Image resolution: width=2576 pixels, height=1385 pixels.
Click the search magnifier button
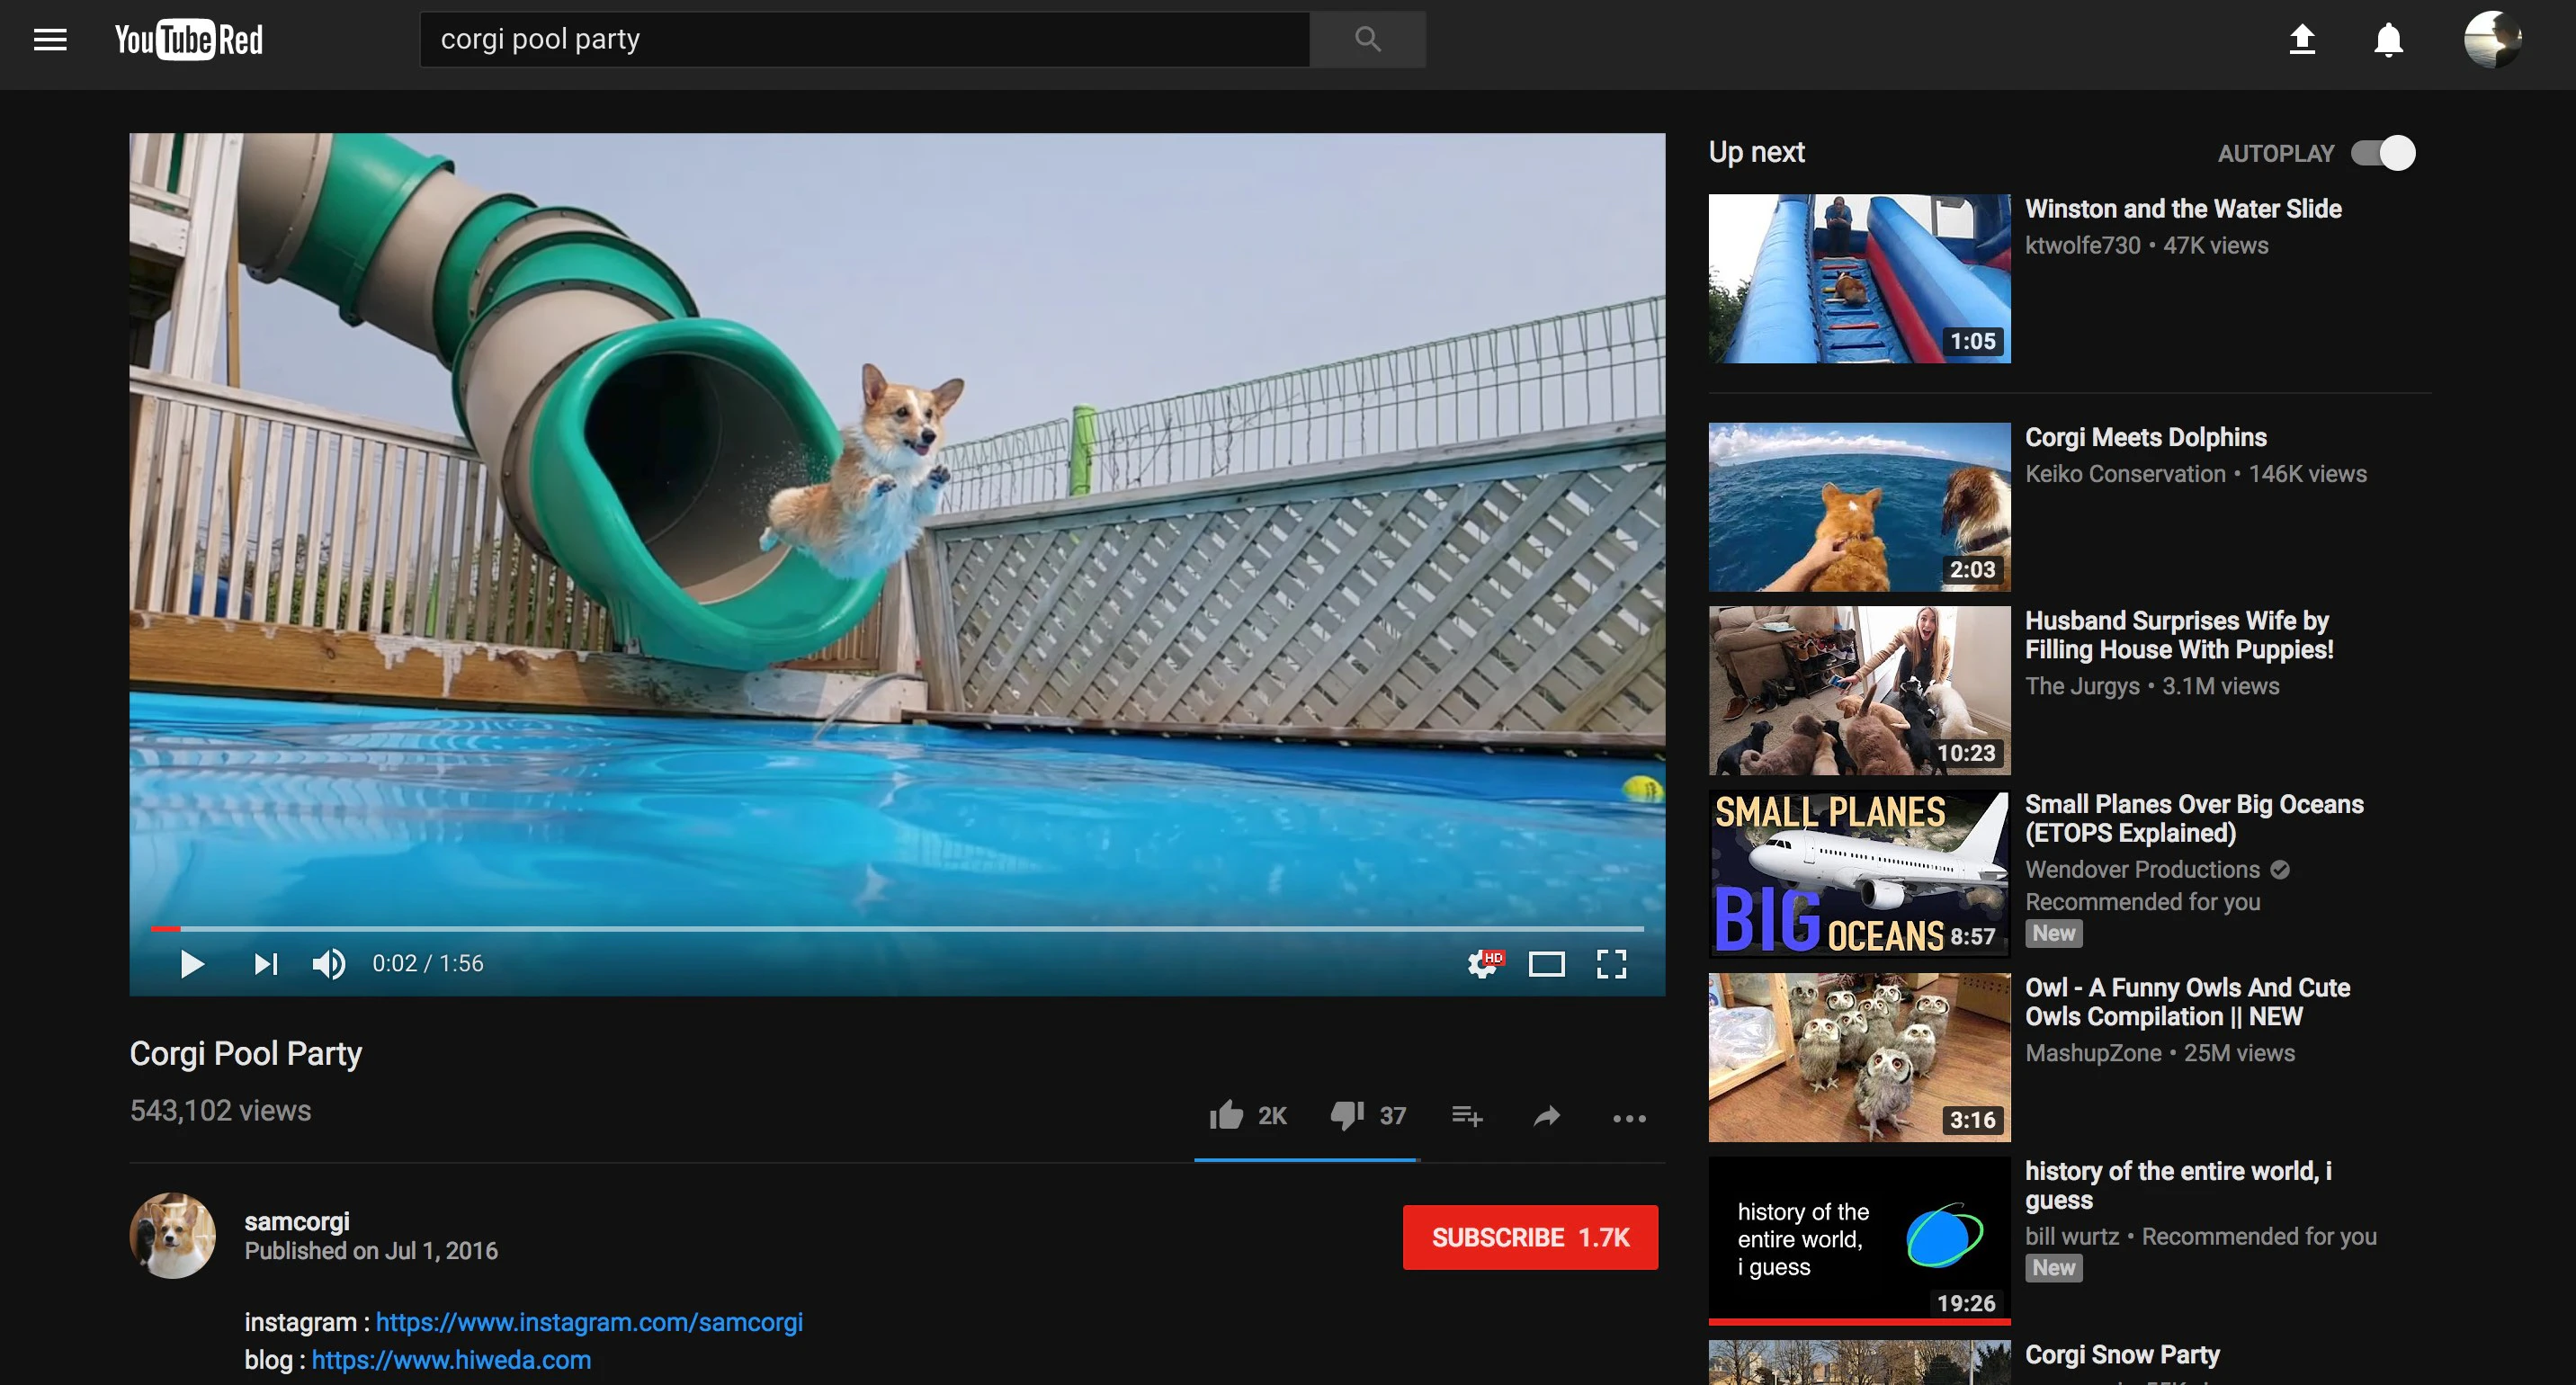tap(1367, 39)
